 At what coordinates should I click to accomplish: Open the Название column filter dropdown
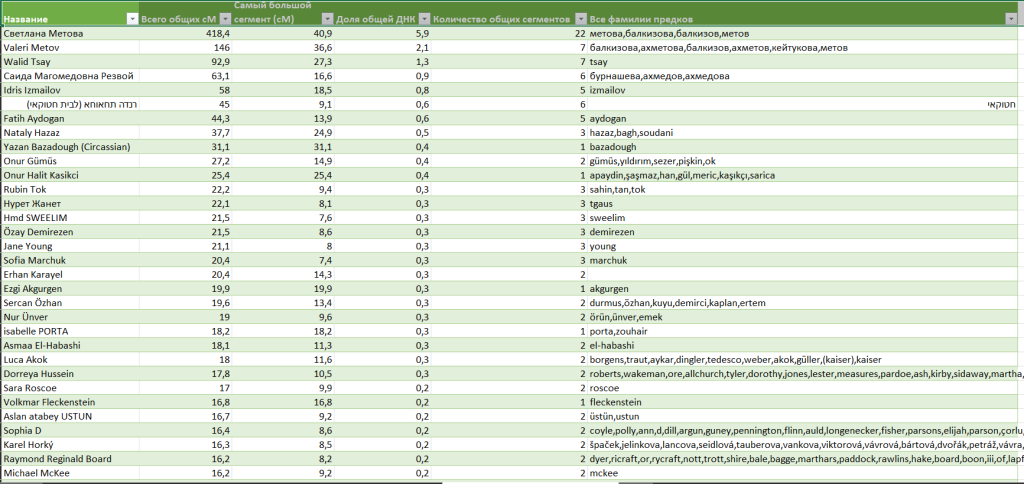tap(132, 19)
